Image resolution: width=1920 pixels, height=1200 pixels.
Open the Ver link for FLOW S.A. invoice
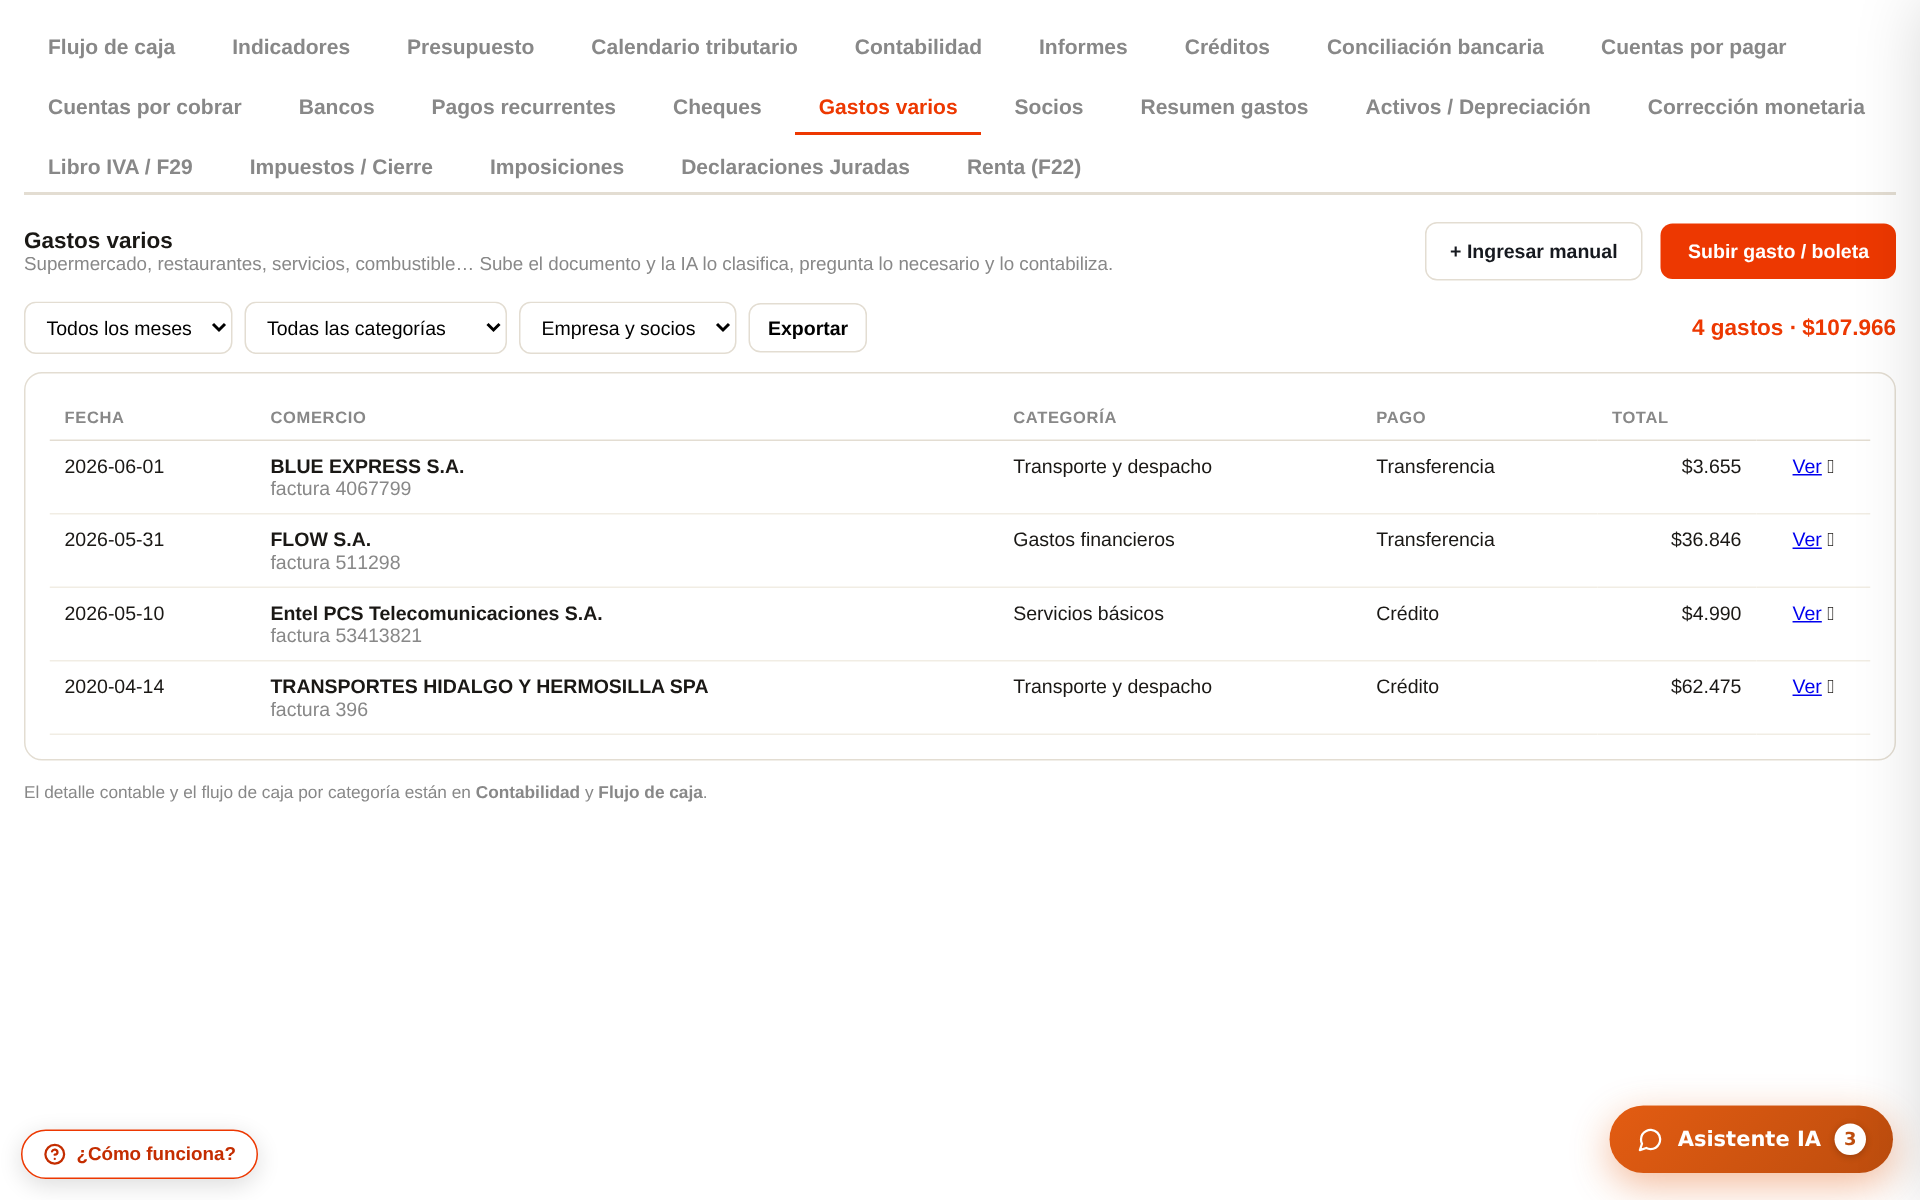[x=1806, y=540]
